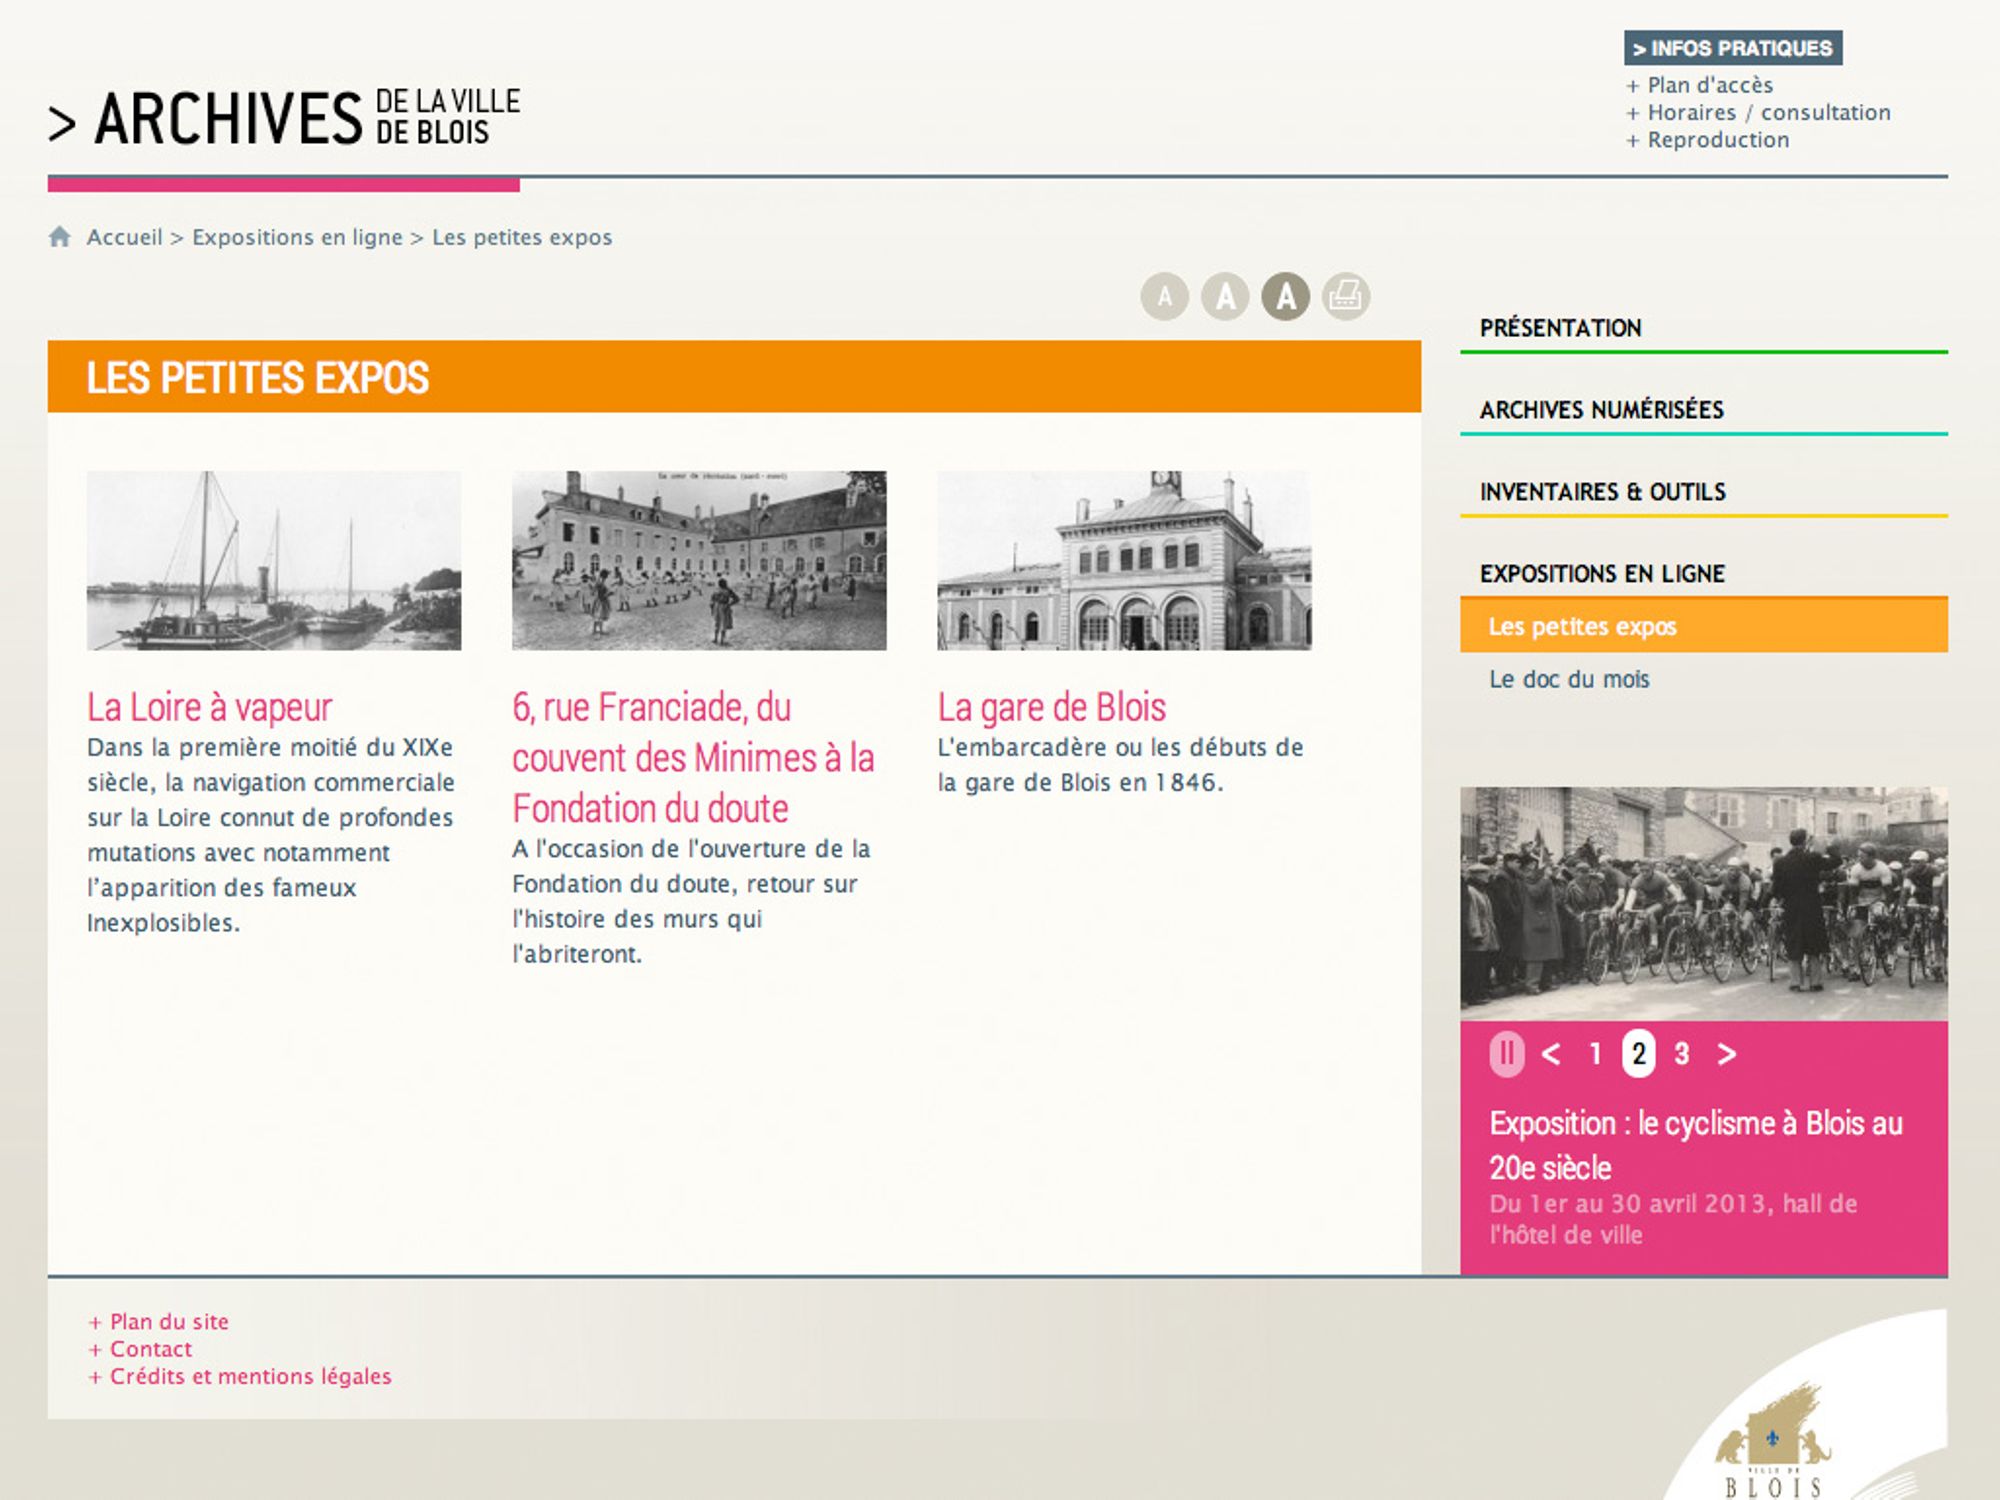Select the medium font size icon

pos(1225,297)
